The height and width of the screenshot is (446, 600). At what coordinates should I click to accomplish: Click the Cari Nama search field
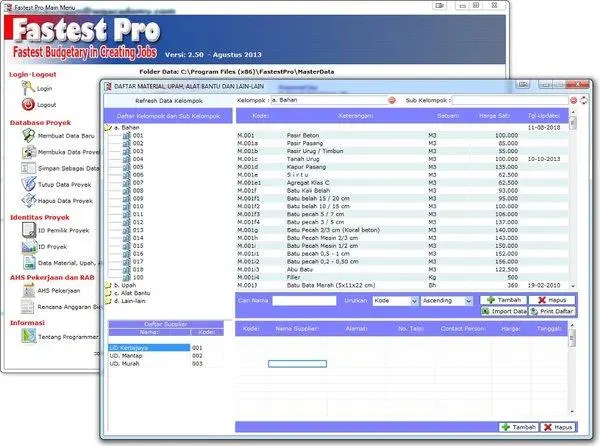pos(304,301)
